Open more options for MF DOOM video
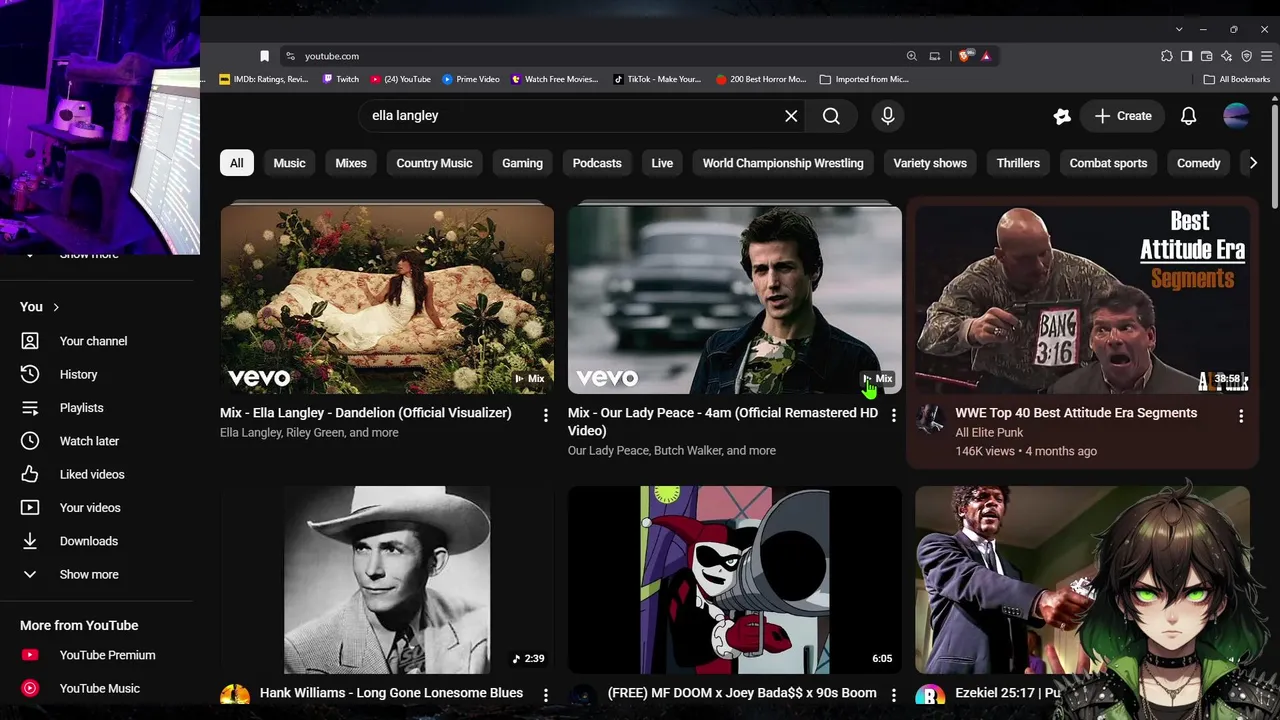The image size is (1280, 720). (x=893, y=694)
